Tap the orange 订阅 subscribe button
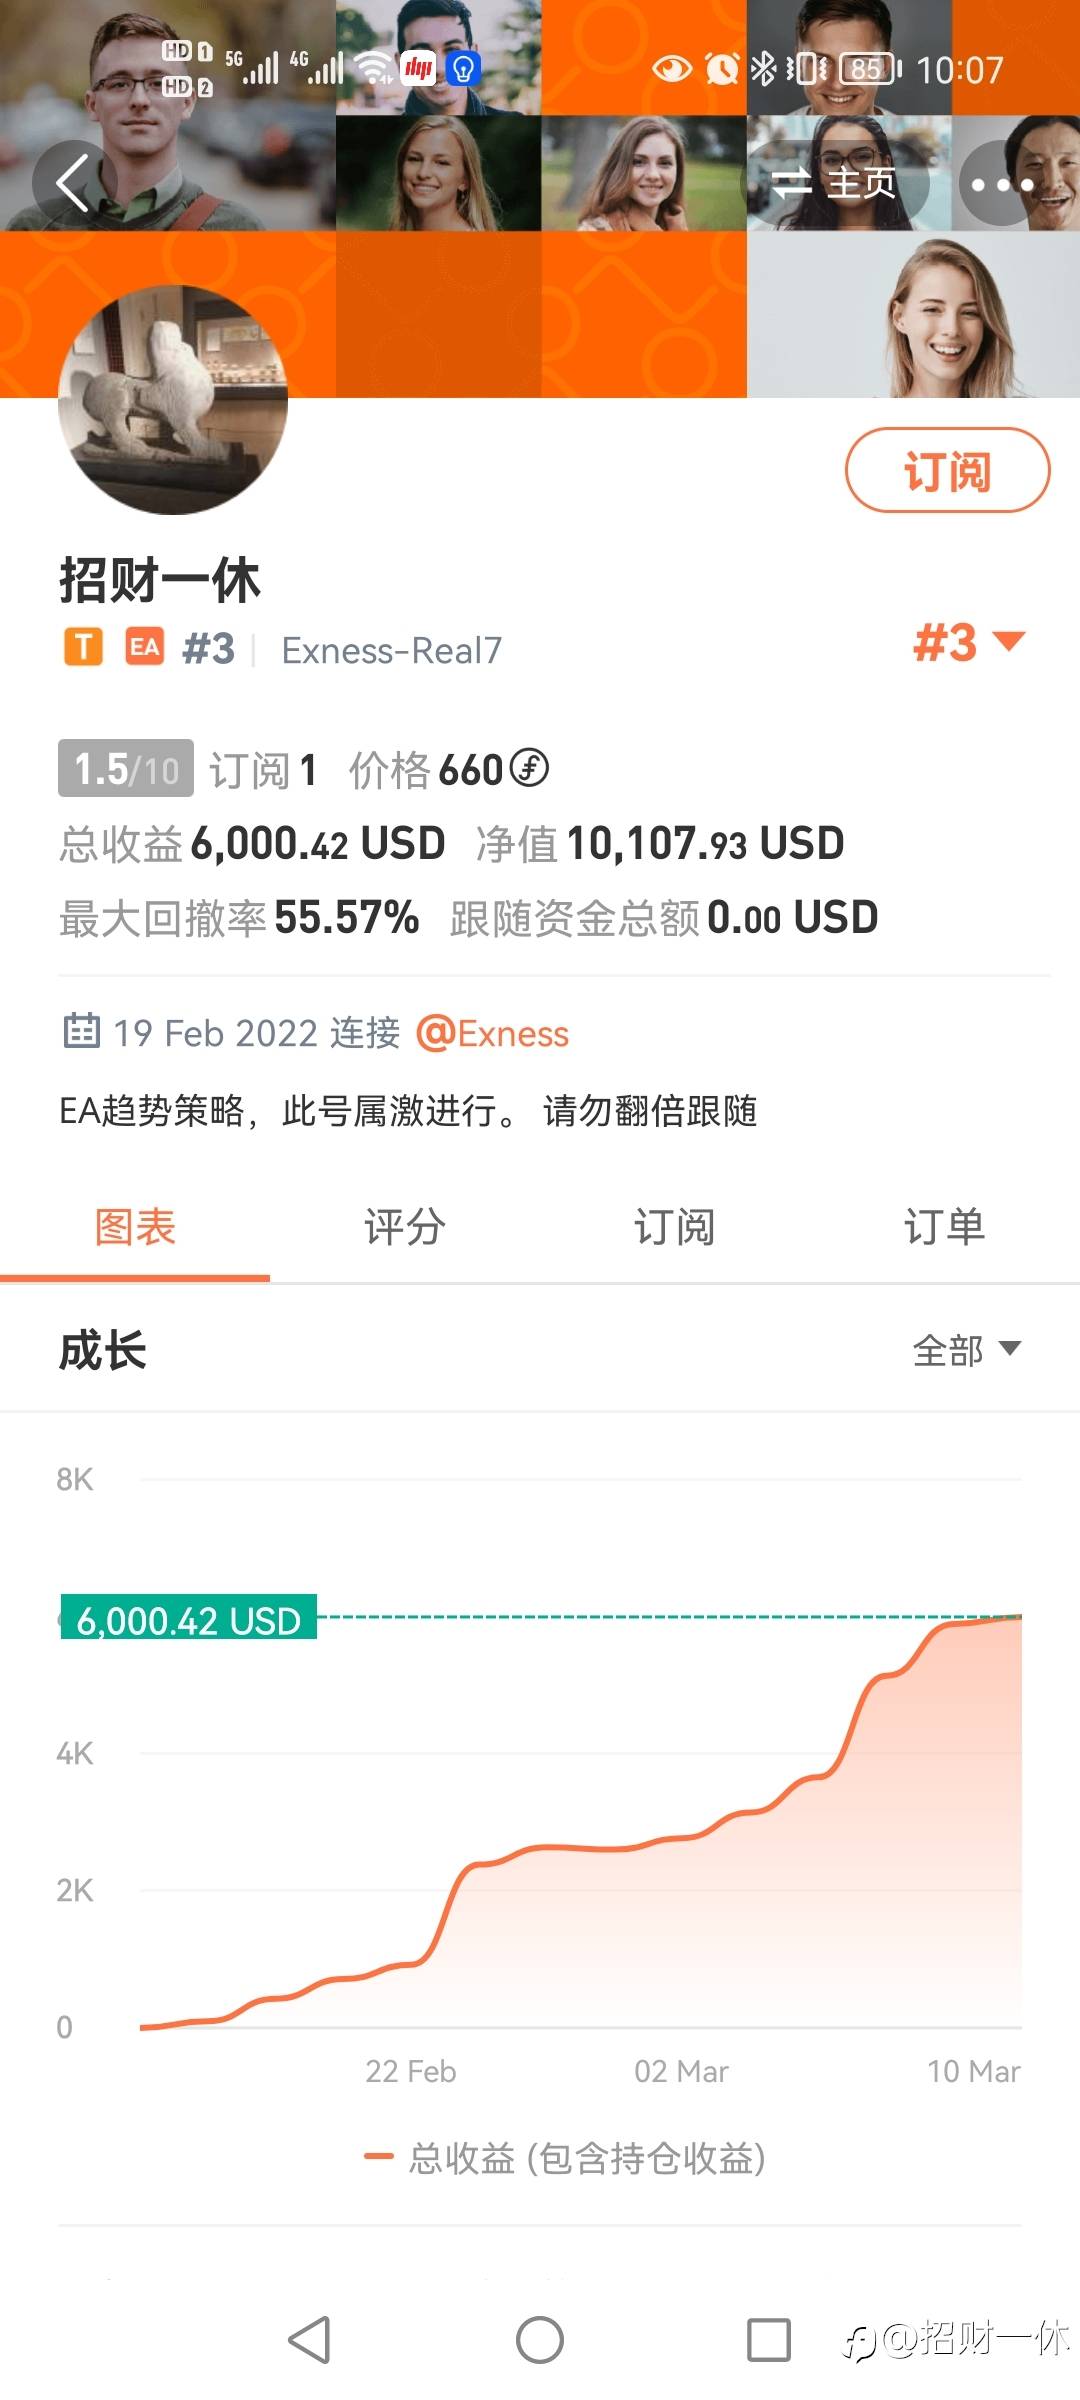Viewport: 1080px width, 2400px height. pos(947,471)
